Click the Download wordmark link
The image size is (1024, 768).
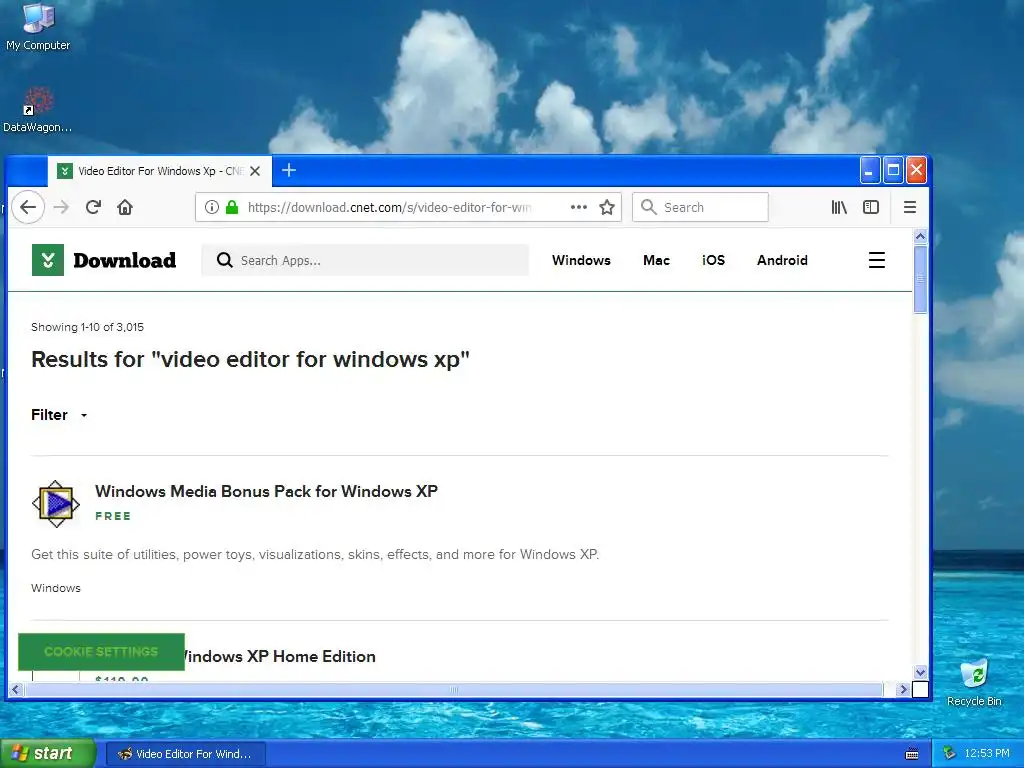(125, 260)
